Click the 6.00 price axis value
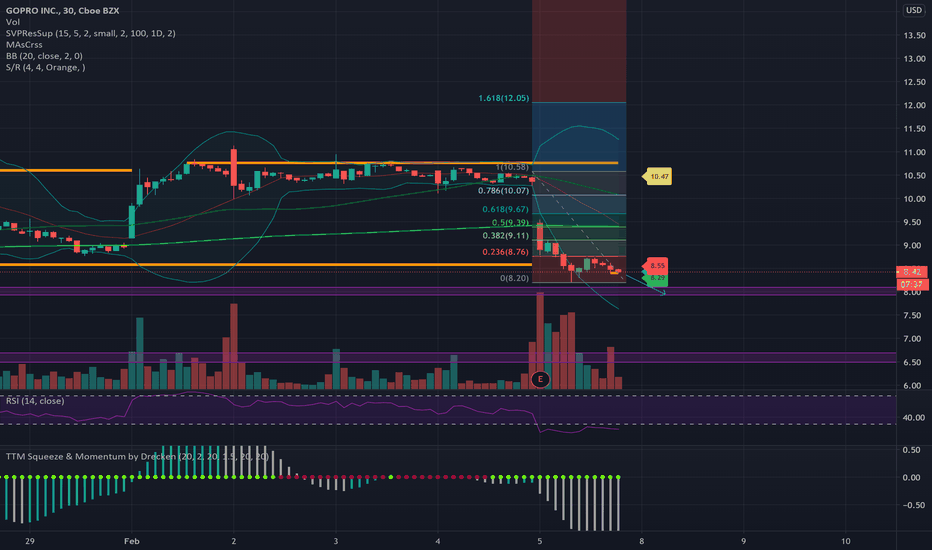 pyautogui.click(x=914, y=385)
